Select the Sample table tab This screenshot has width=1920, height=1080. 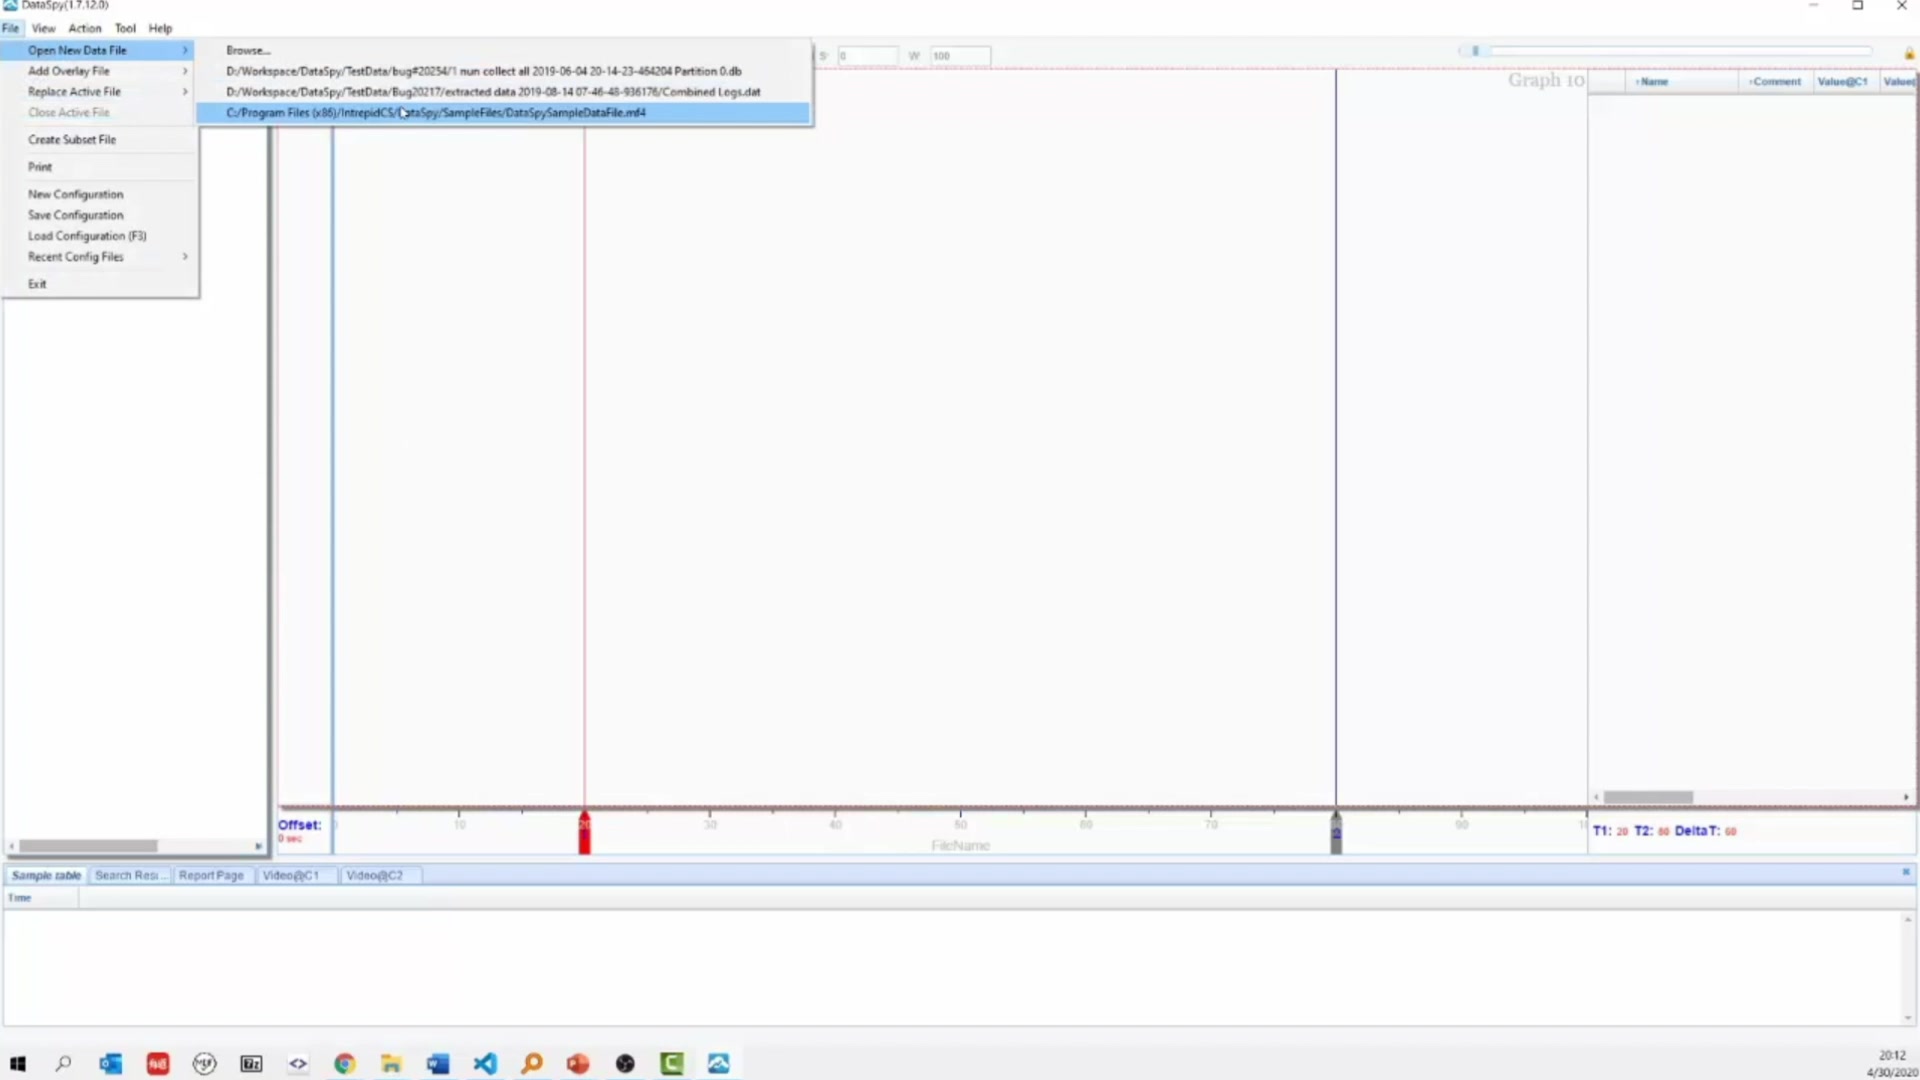pos(45,874)
